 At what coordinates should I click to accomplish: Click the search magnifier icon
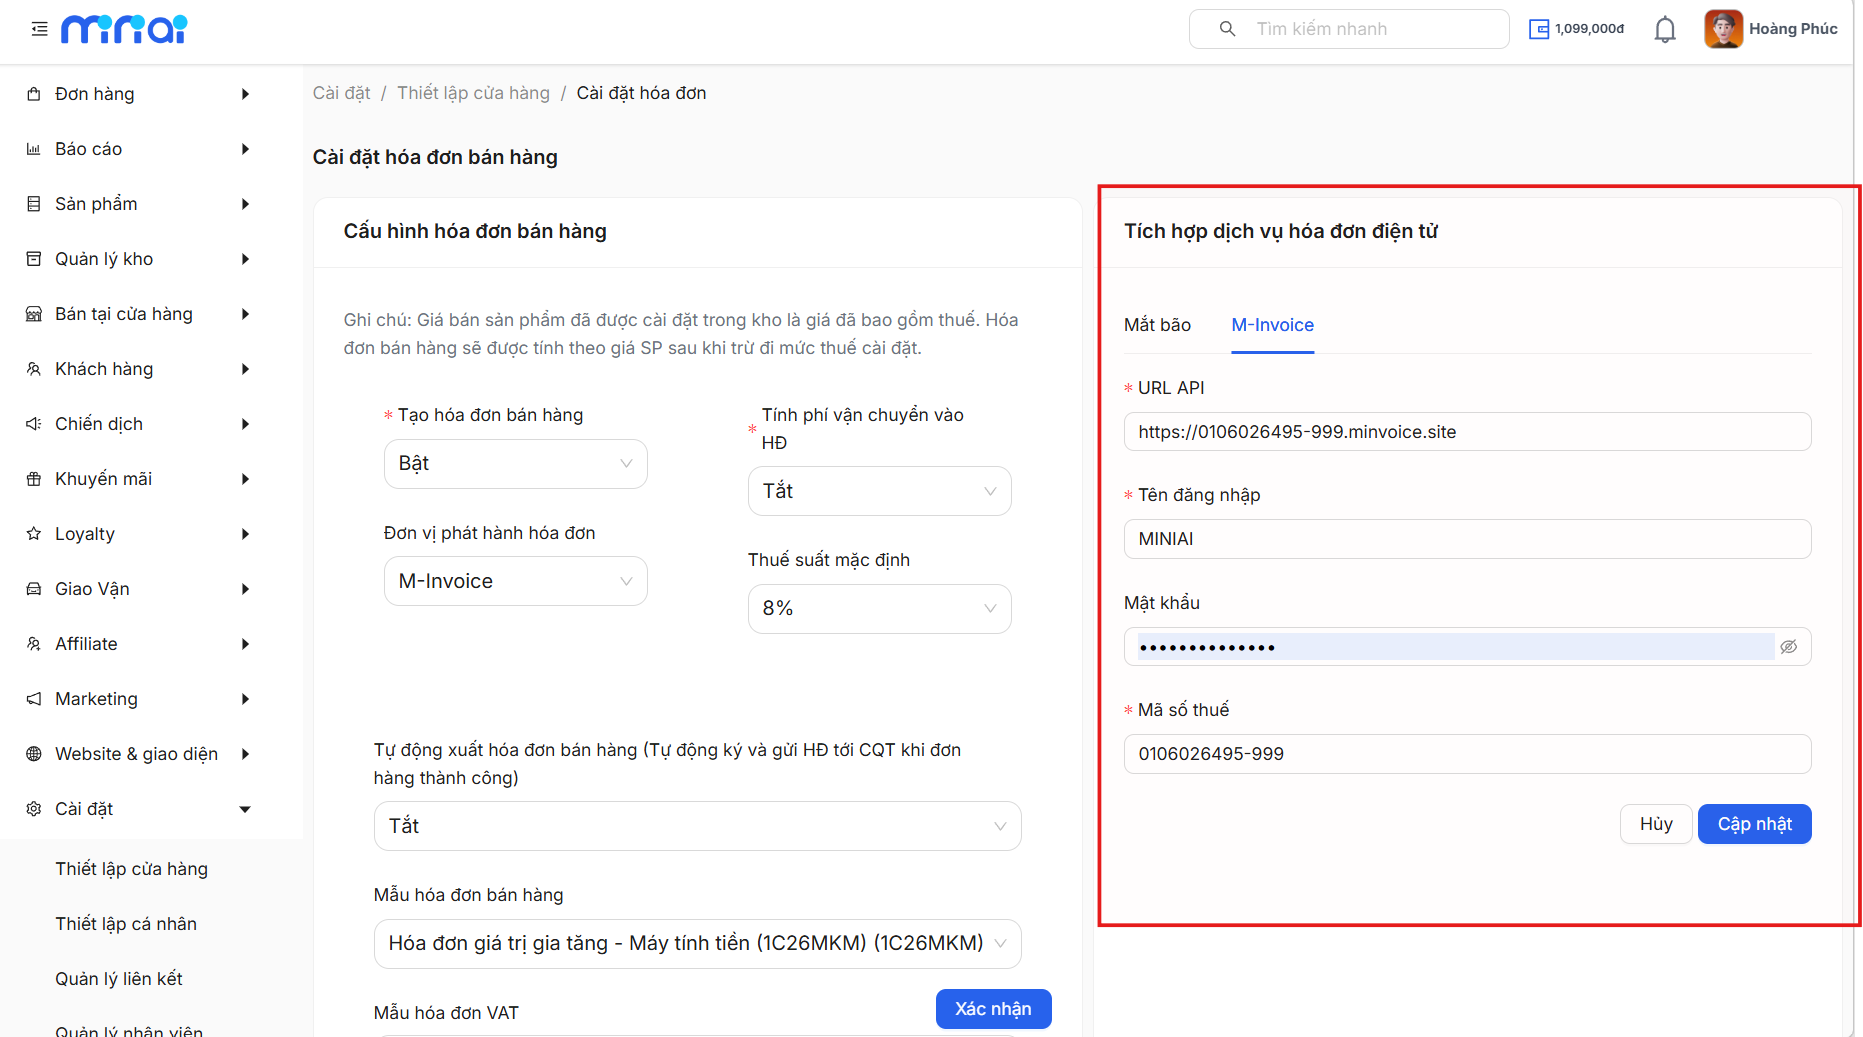point(1227,29)
